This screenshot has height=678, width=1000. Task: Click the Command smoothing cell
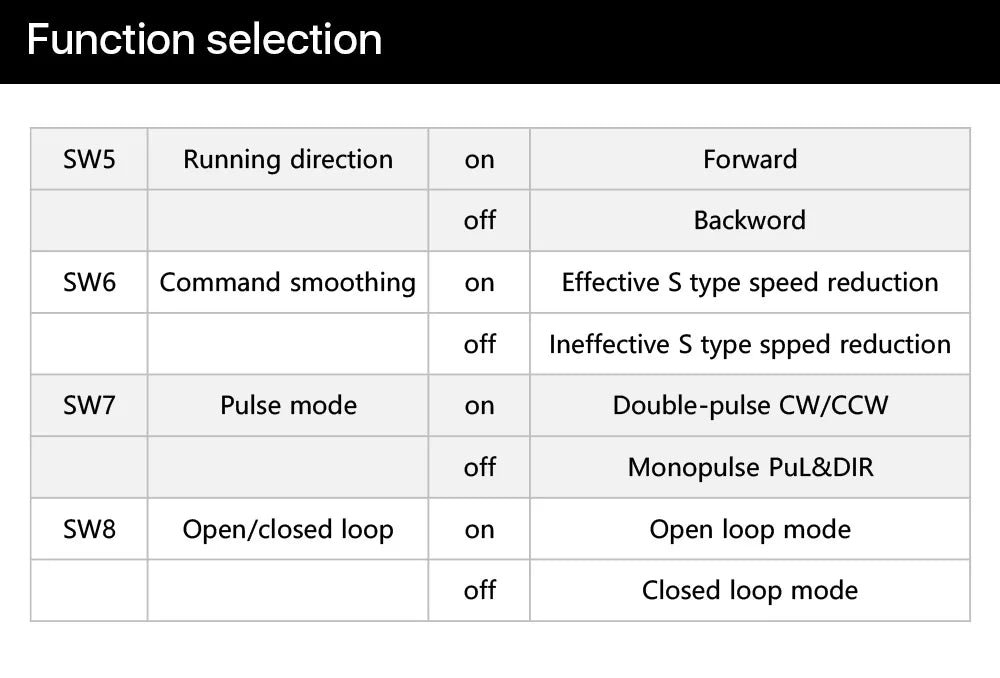[288, 282]
